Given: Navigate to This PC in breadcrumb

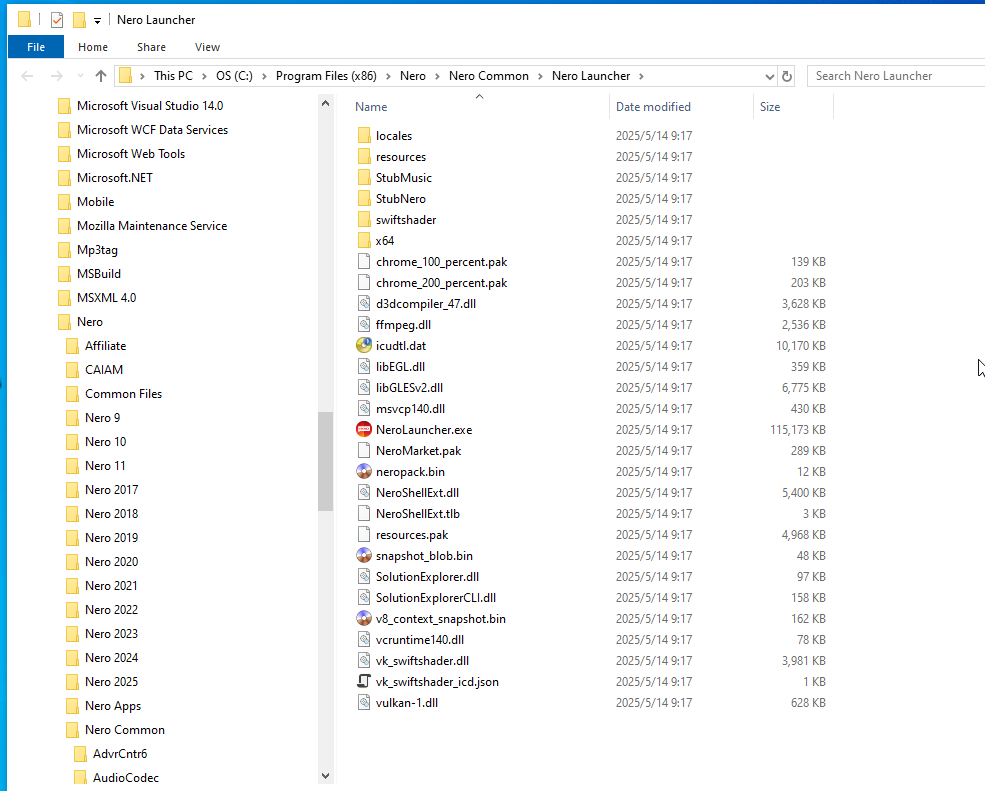Looking at the screenshot, I should [x=173, y=76].
